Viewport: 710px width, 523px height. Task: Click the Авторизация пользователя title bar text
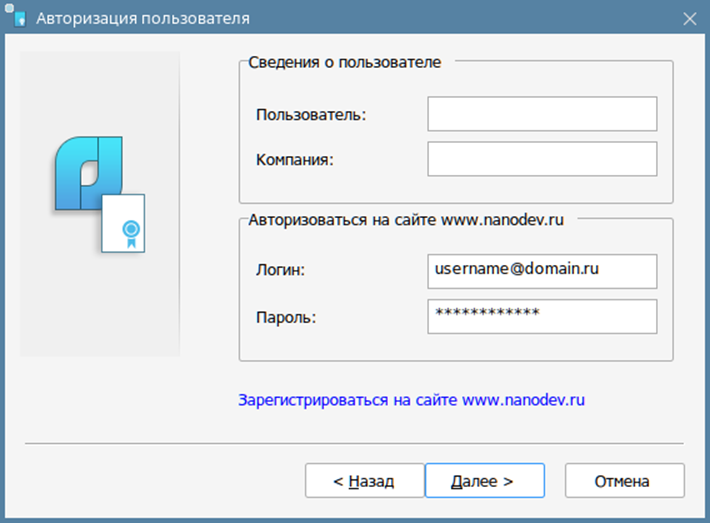pos(143,19)
